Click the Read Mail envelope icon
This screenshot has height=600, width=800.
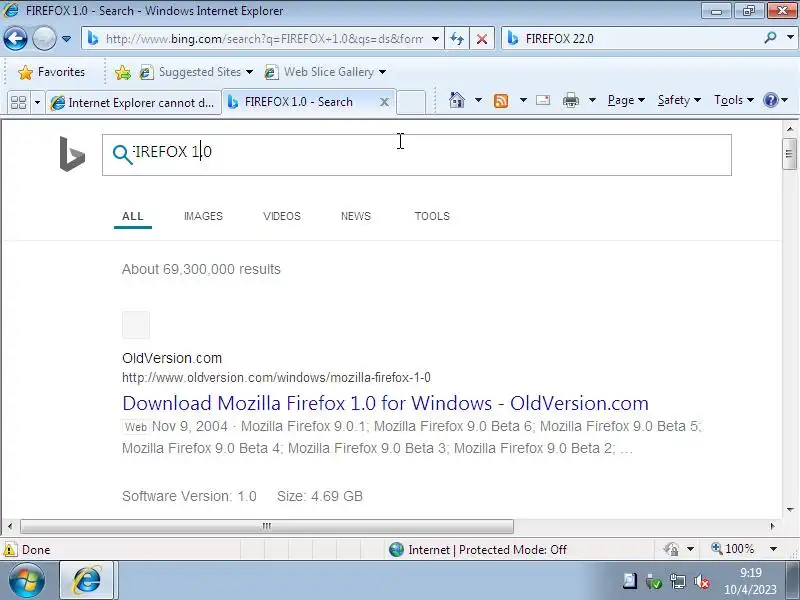tap(543, 100)
